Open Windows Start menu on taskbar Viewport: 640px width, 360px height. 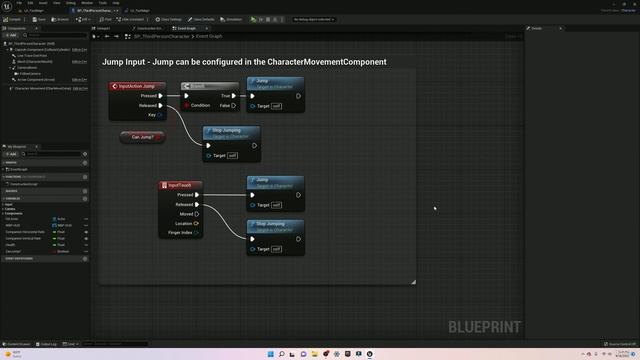(x=270, y=354)
